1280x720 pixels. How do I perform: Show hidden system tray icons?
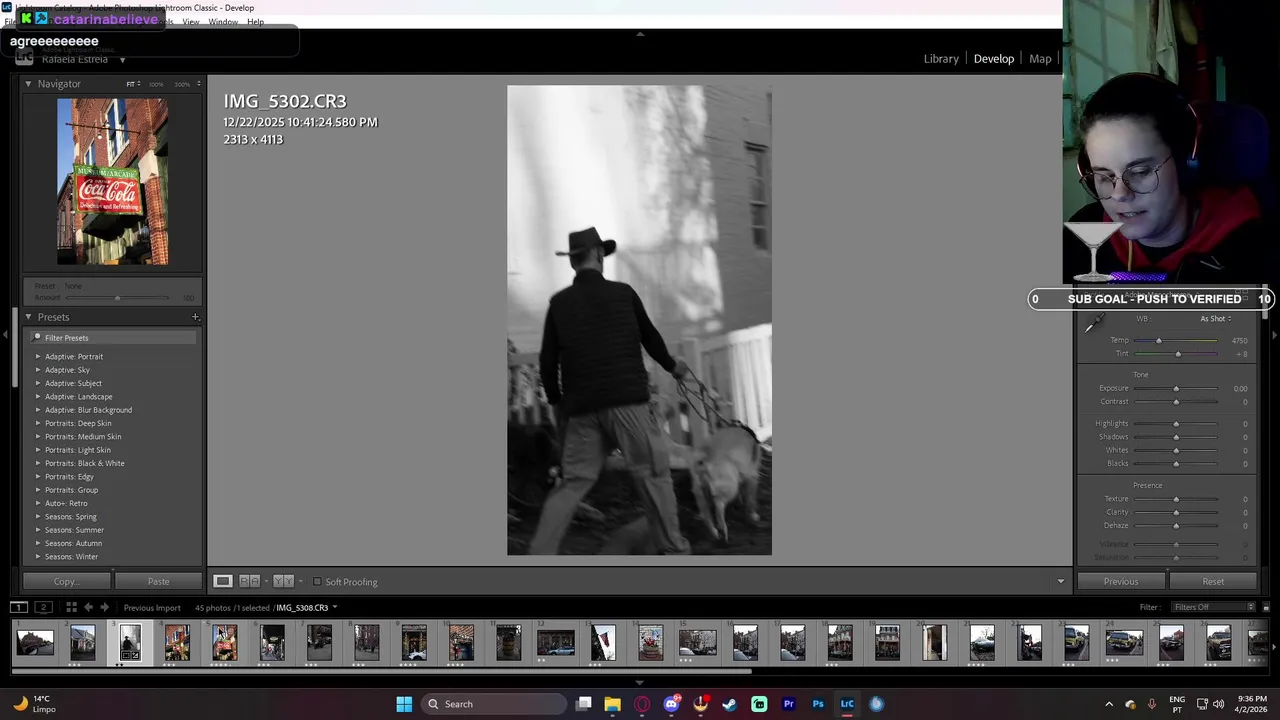[1108, 704]
